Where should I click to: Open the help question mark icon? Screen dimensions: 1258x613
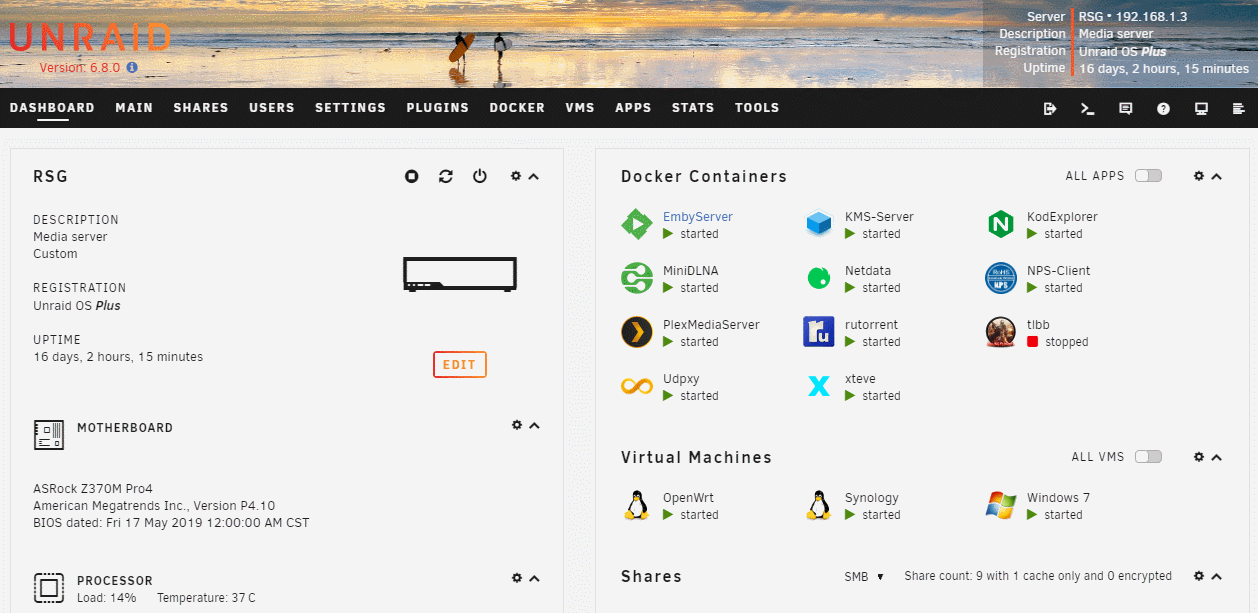coord(1163,108)
